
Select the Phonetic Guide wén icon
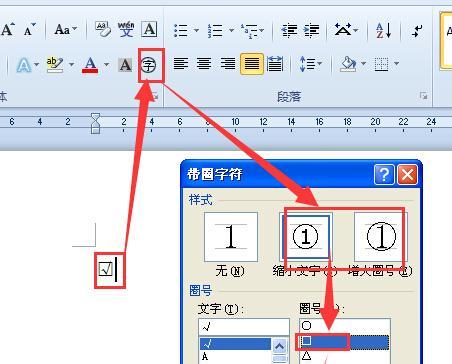coord(126,30)
